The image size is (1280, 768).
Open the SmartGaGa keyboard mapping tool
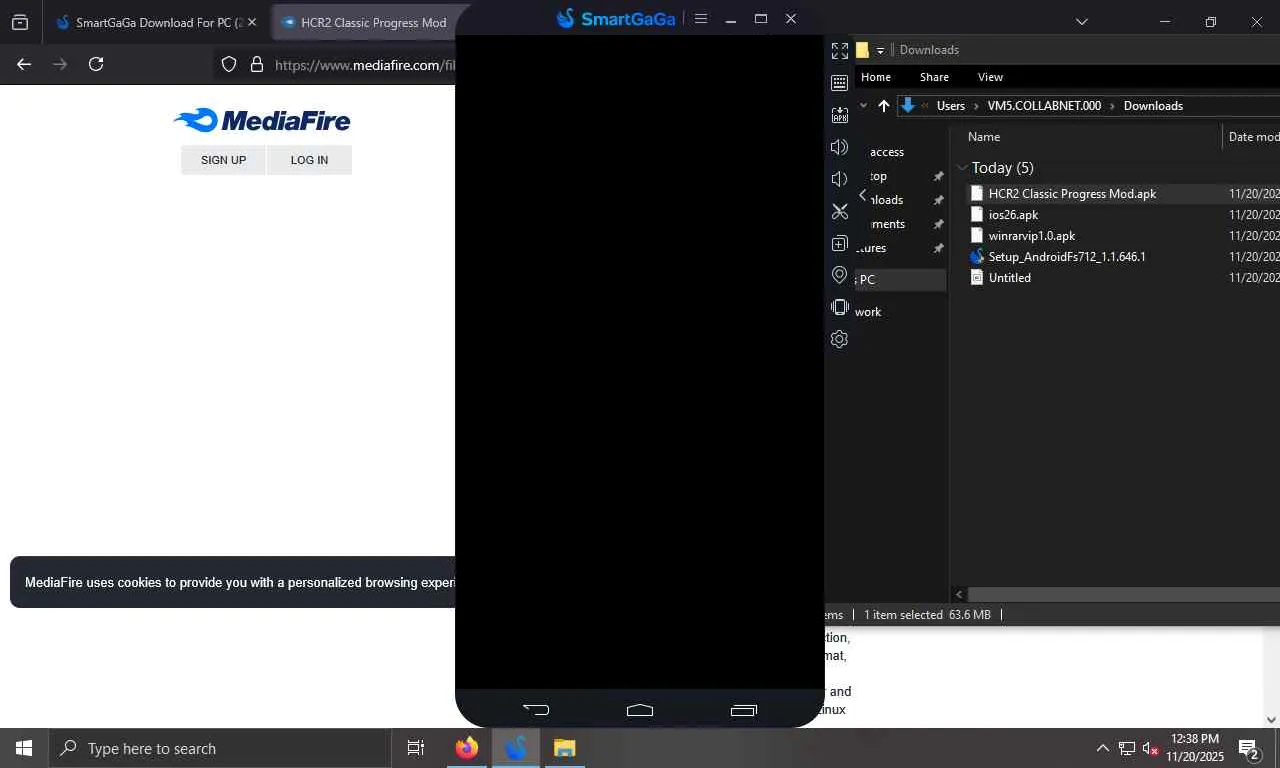click(840, 83)
